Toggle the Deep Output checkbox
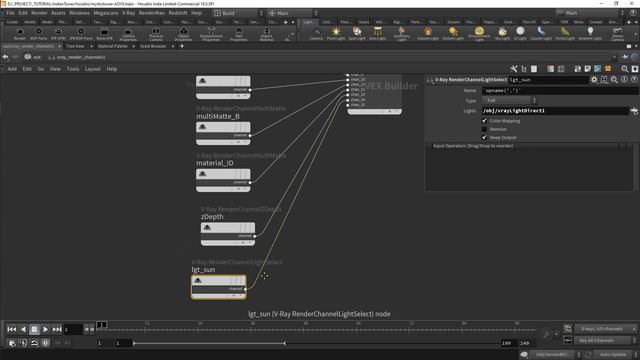 tap(484, 138)
